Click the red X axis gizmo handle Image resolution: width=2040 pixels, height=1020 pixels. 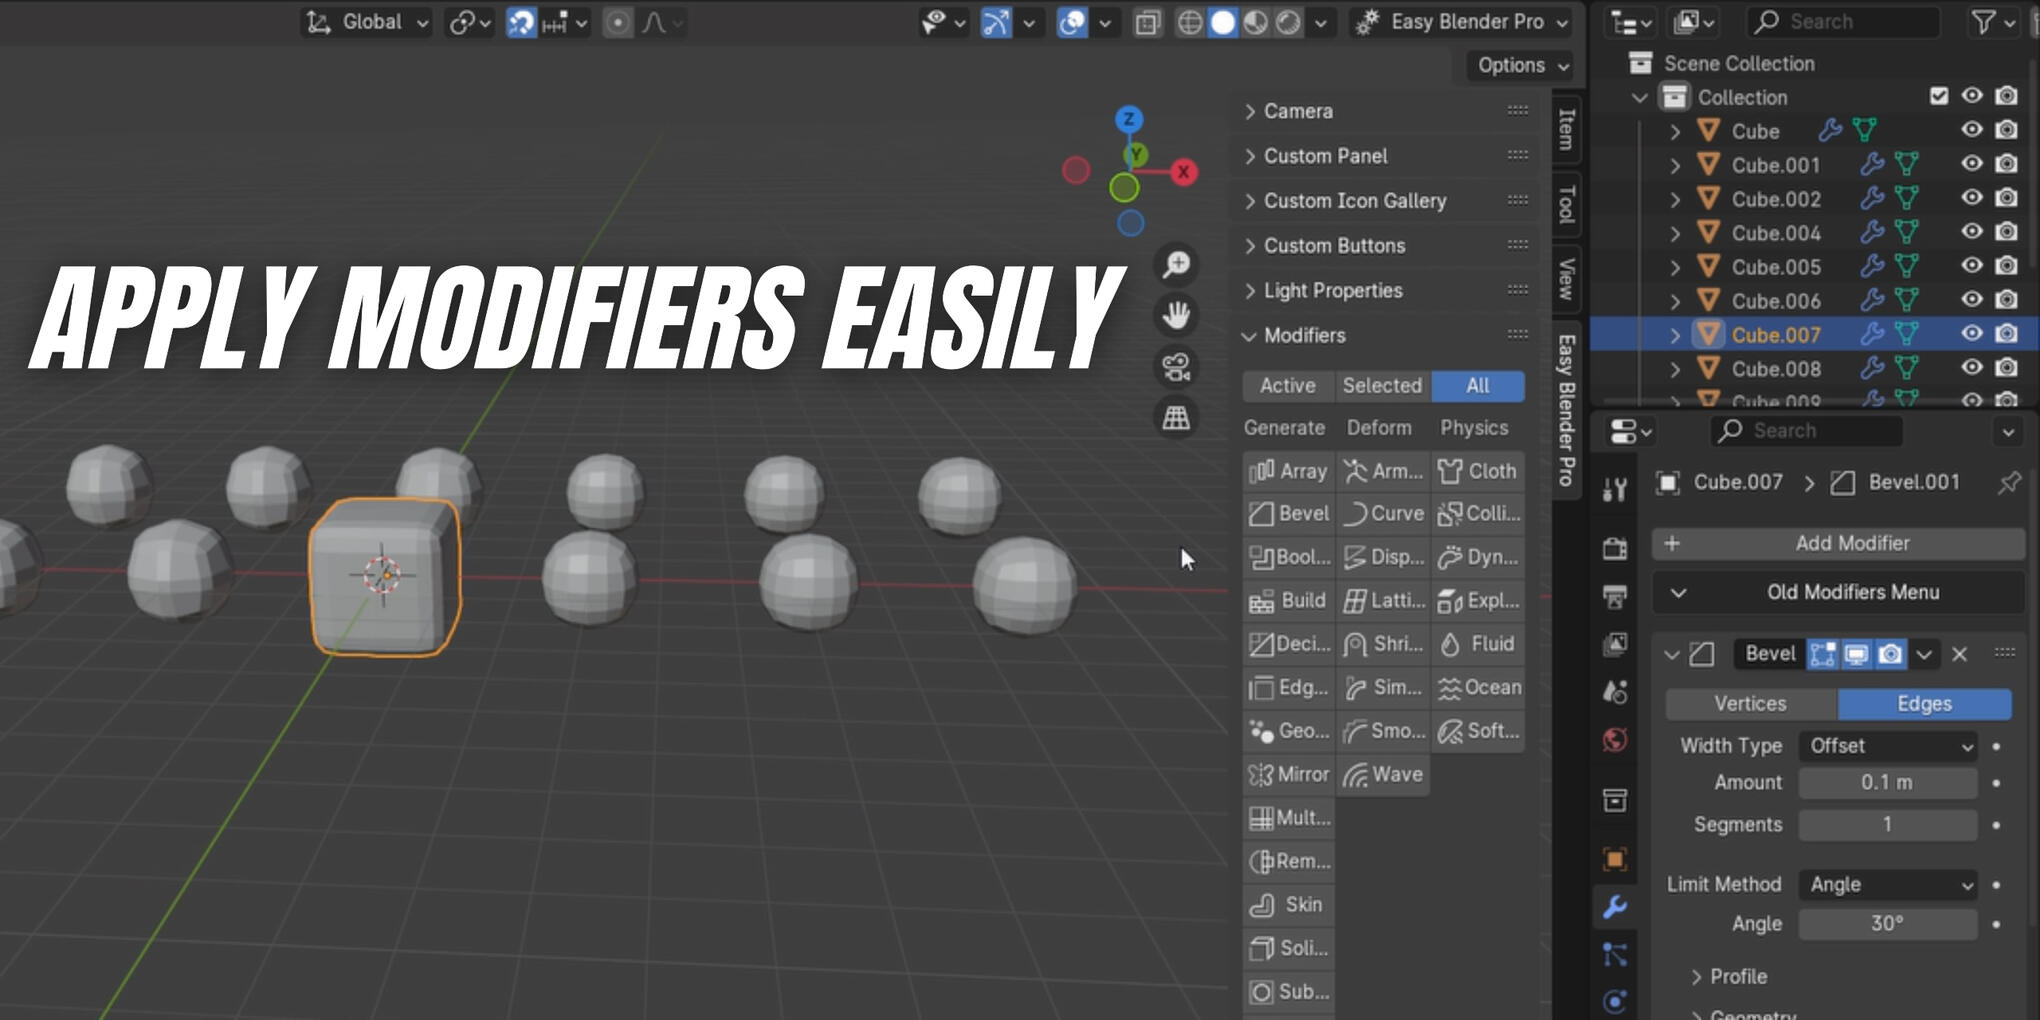pos(1184,172)
